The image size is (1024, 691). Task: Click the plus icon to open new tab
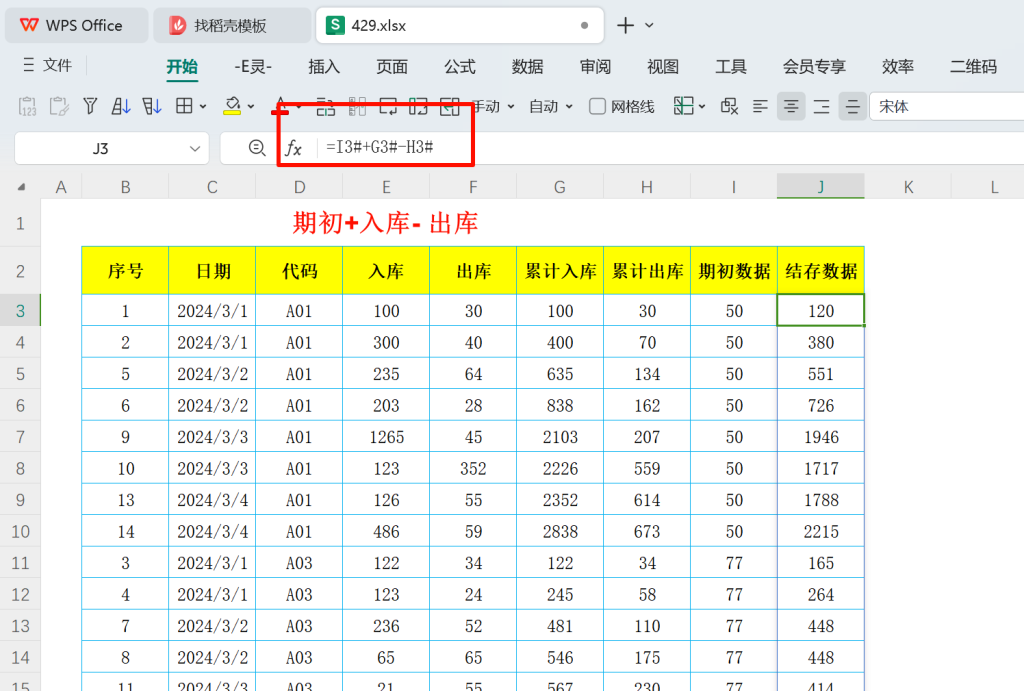626,25
